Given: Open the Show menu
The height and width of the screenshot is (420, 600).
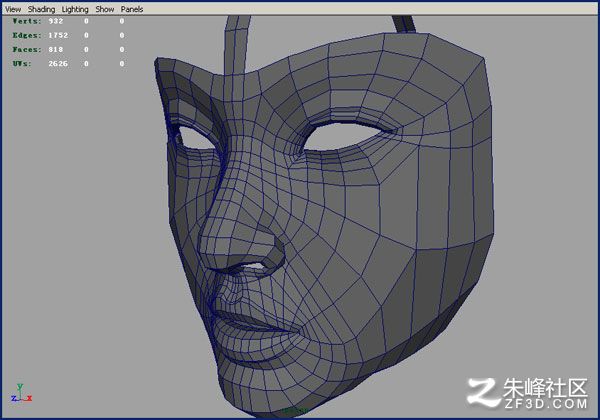Looking at the screenshot, I should click(x=104, y=9).
